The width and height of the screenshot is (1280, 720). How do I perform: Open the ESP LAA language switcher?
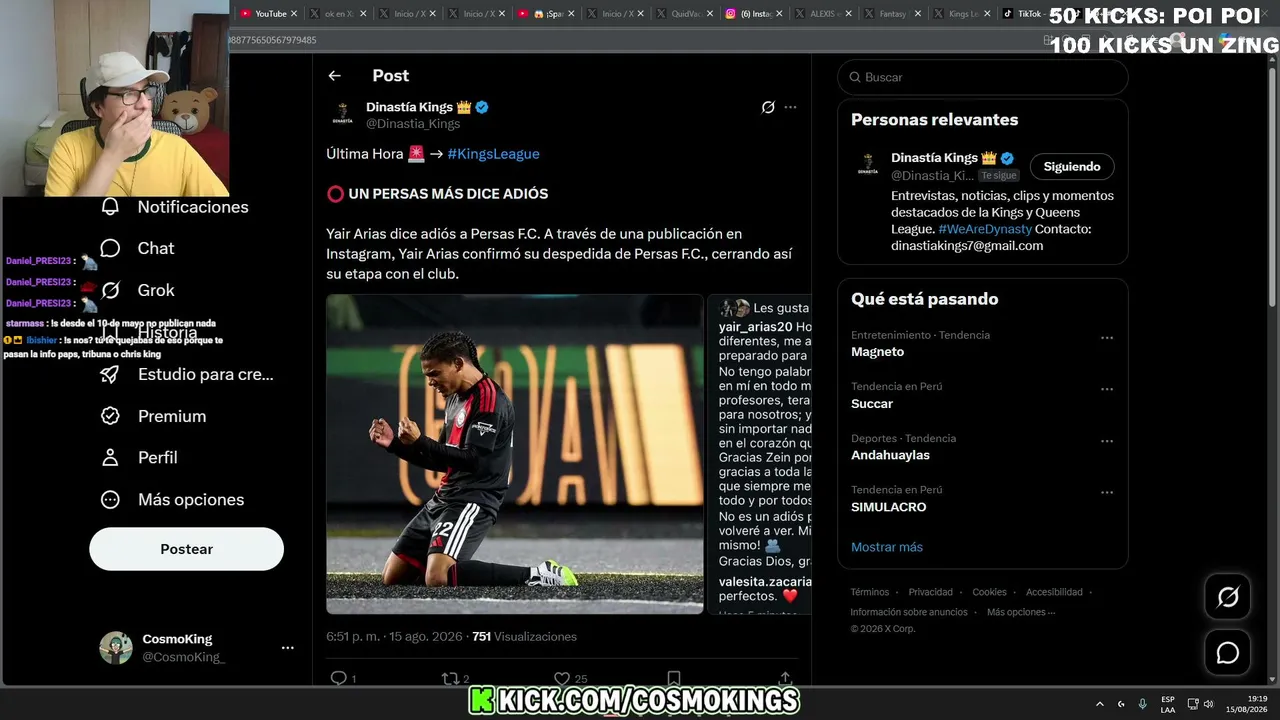(x=1168, y=704)
